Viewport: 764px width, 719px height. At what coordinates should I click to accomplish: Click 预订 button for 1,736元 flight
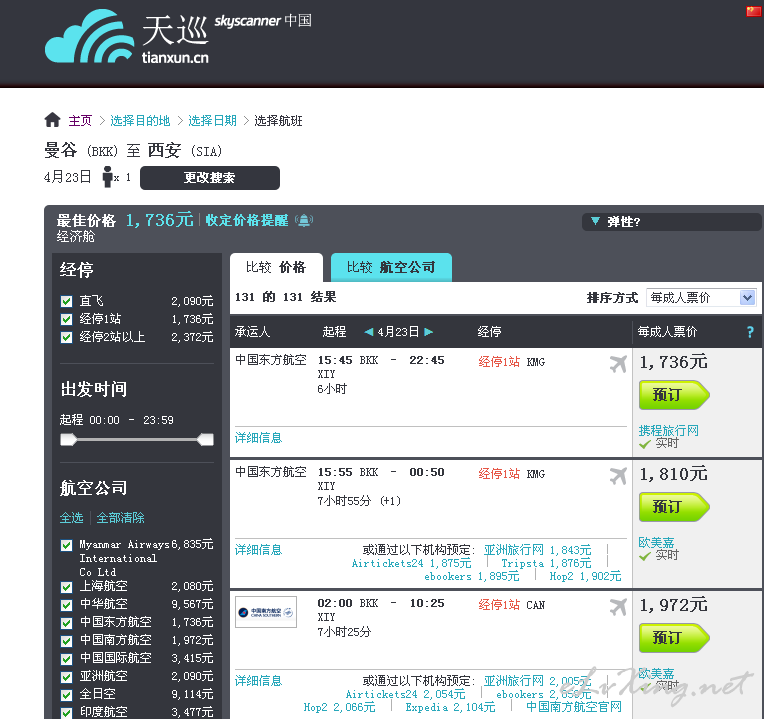[674, 395]
